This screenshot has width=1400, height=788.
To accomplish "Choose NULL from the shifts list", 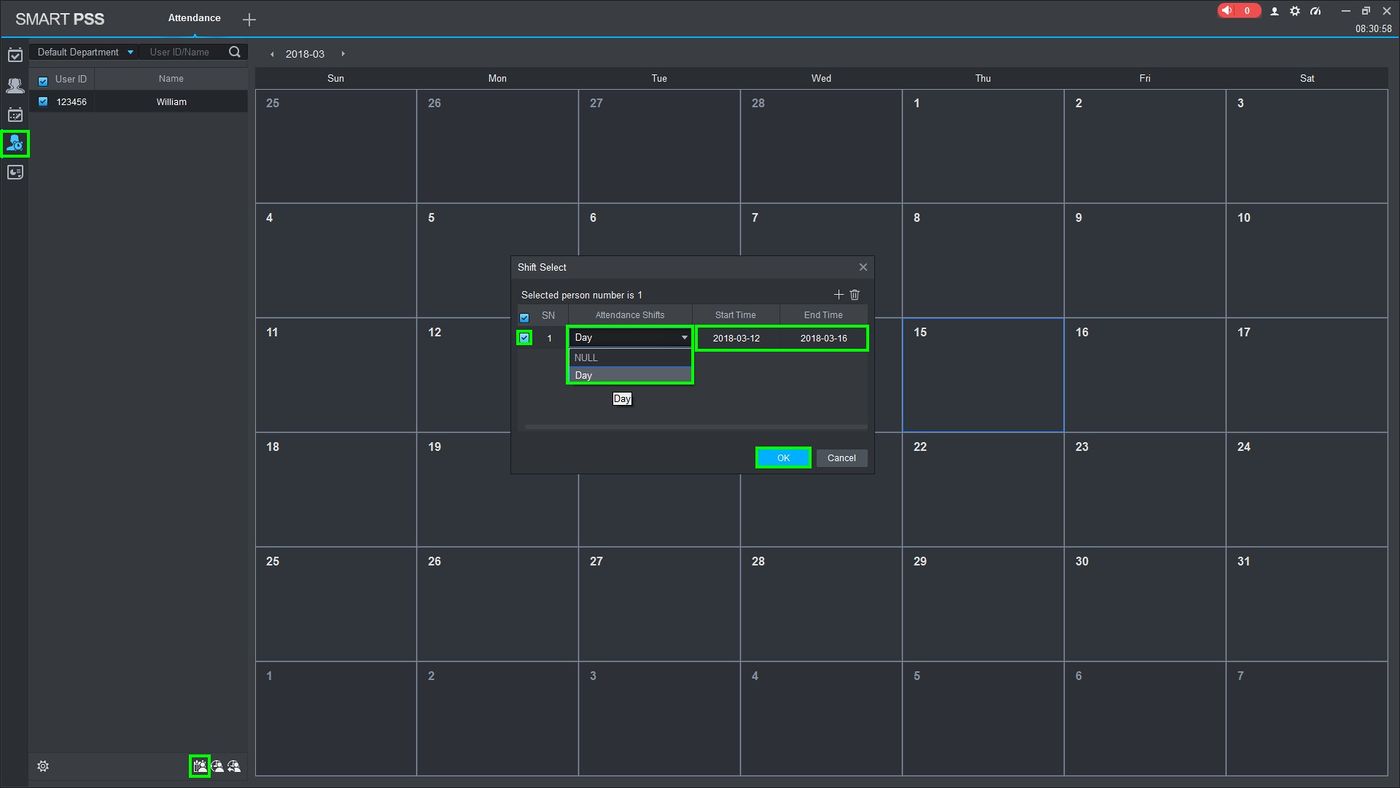I will point(630,358).
